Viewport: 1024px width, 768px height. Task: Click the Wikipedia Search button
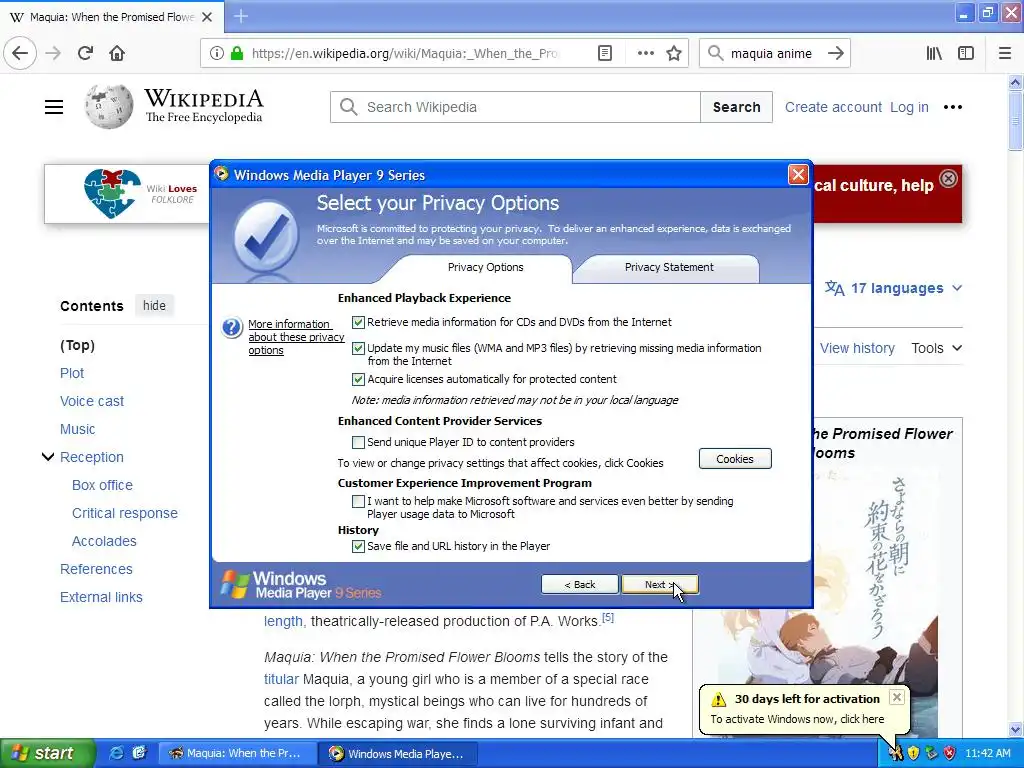pos(736,107)
